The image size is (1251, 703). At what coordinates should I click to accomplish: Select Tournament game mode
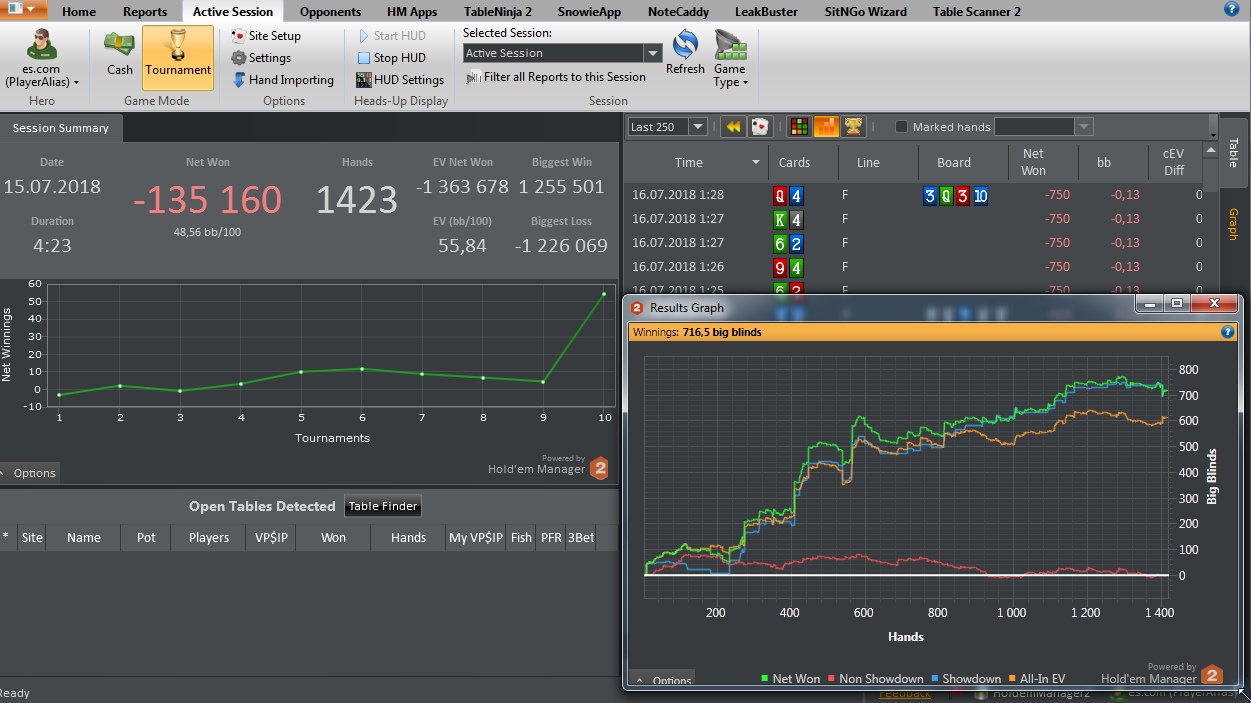(178, 57)
